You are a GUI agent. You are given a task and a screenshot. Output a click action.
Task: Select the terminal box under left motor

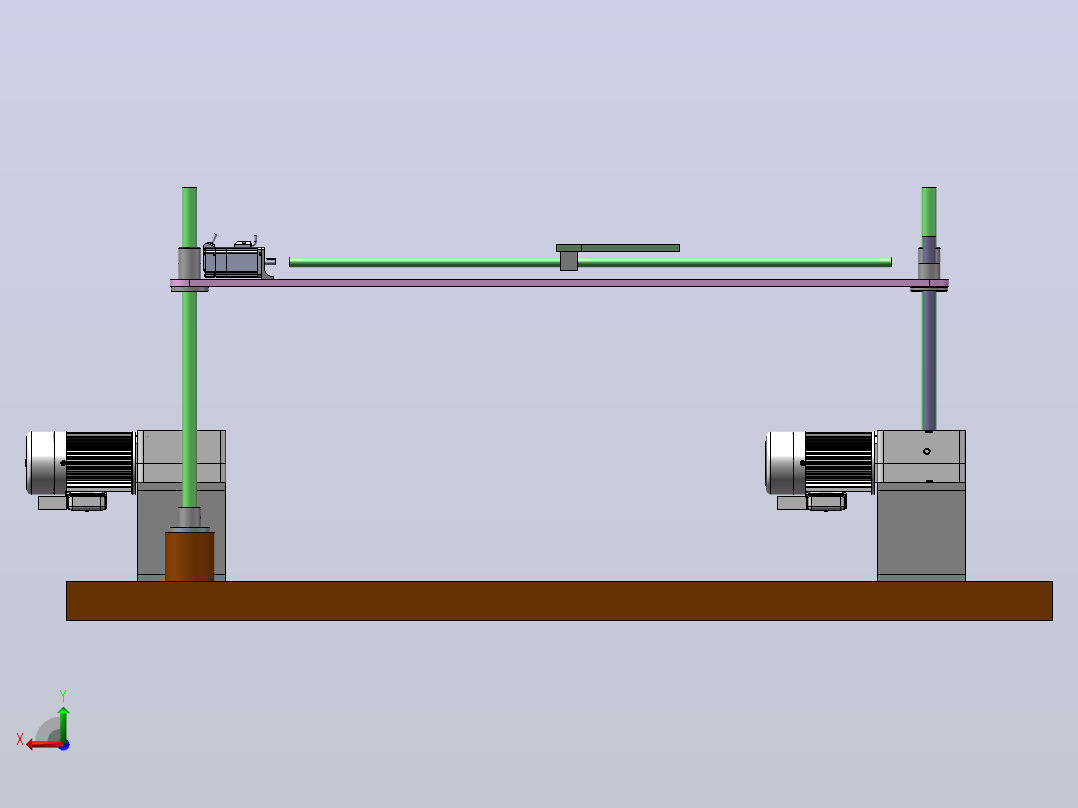(87, 501)
